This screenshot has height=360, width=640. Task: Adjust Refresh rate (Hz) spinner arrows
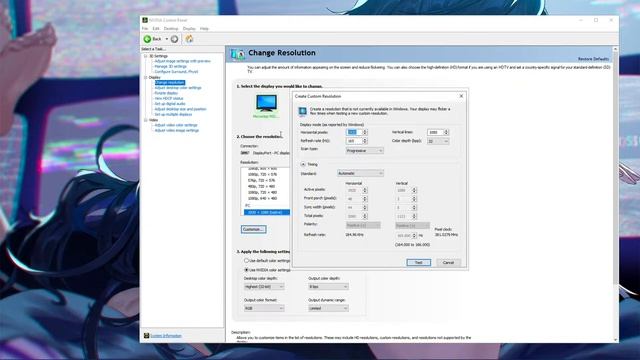tap(365, 141)
